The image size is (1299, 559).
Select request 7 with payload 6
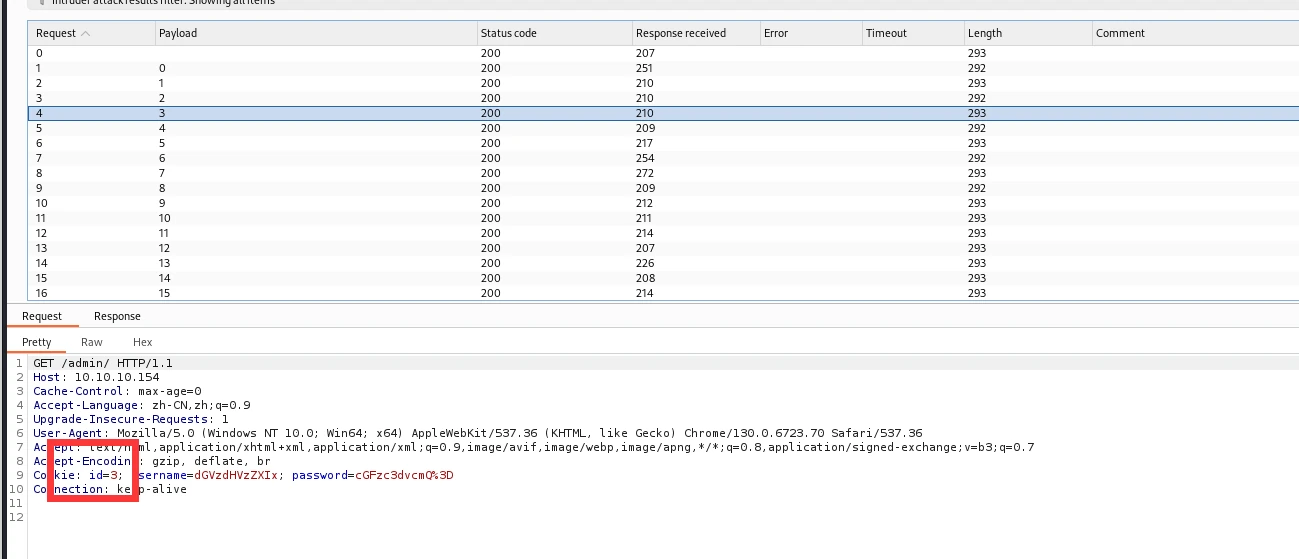click(663, 158)
